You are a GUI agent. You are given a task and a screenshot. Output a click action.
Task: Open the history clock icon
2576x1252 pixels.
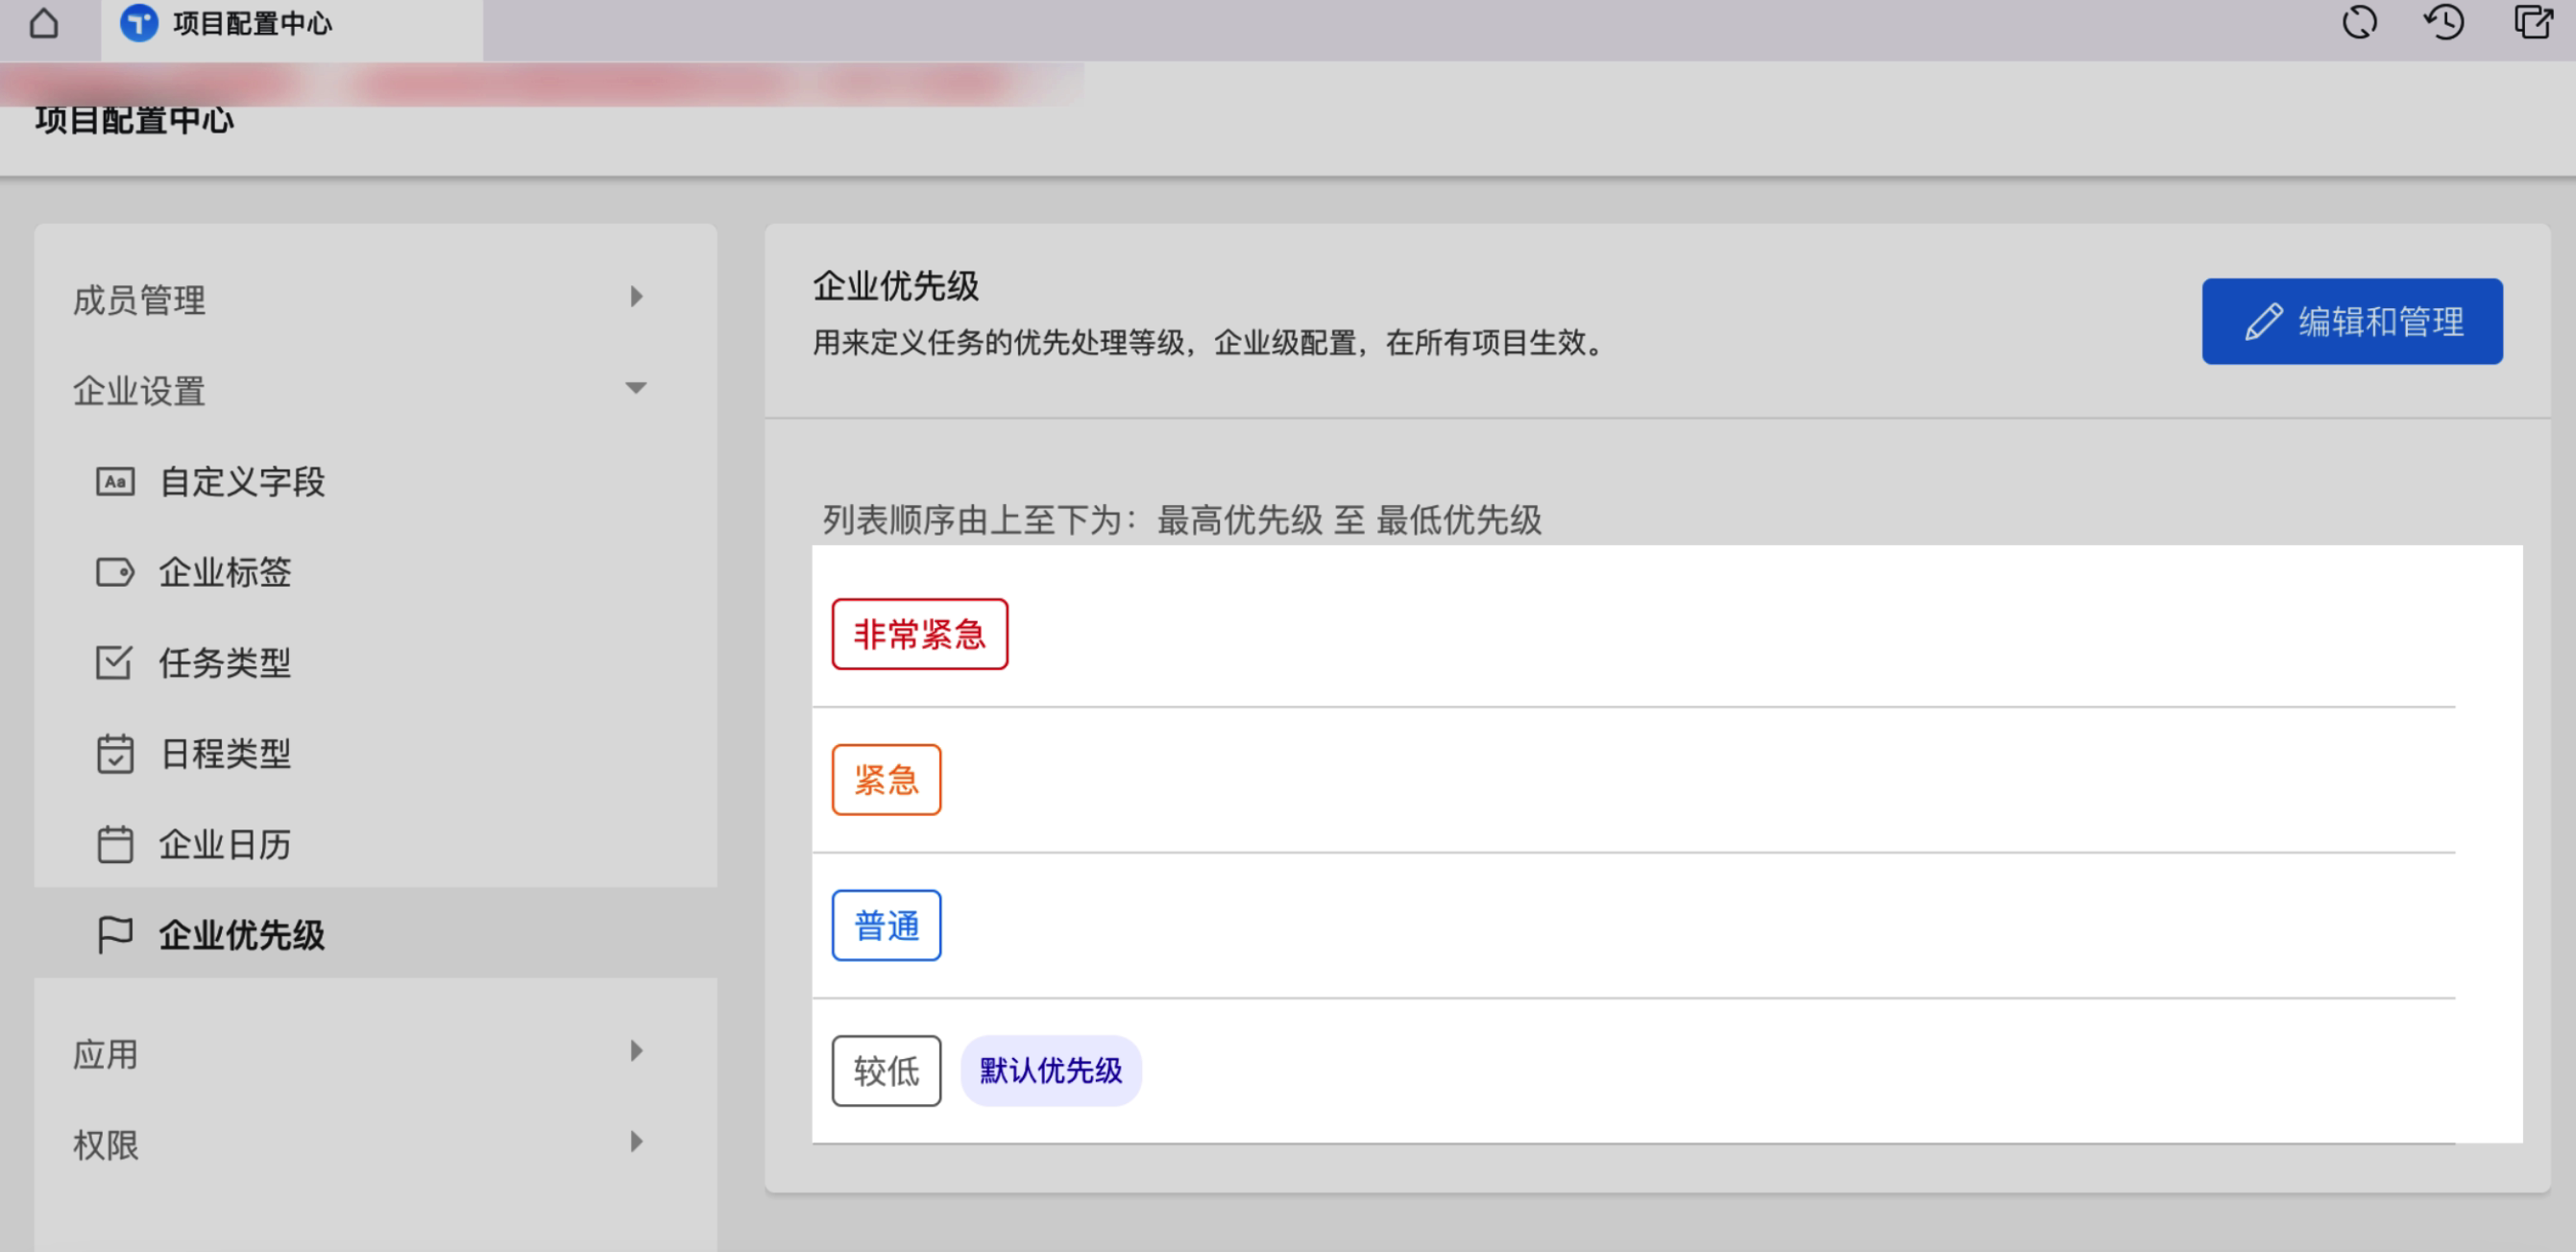2444,22
